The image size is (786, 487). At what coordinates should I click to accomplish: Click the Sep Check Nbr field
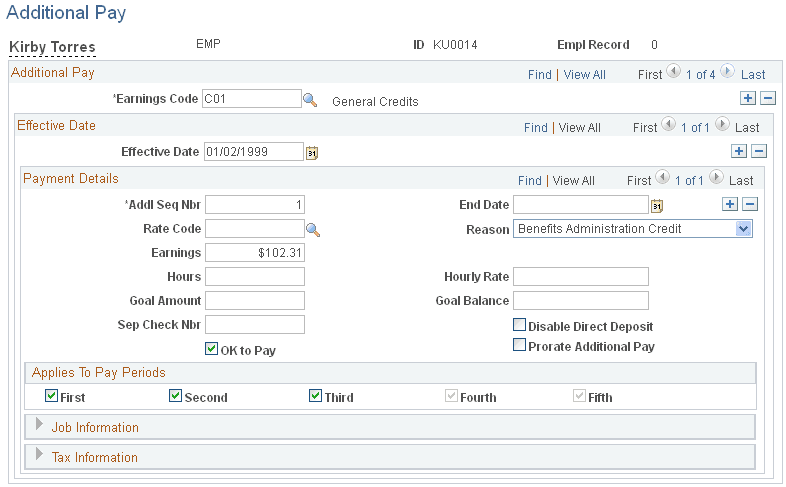click(x=255, y=325)
